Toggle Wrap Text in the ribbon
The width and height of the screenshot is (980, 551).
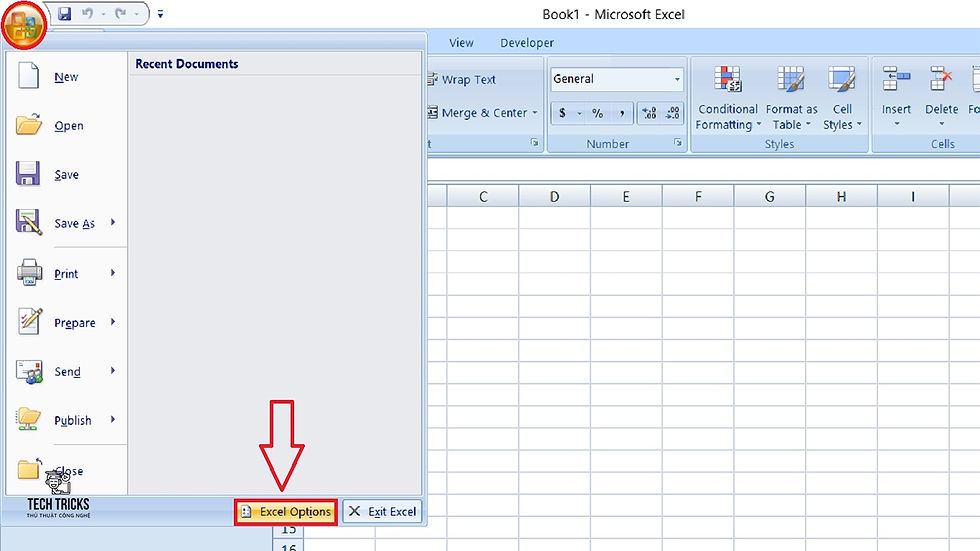[462, 79]
